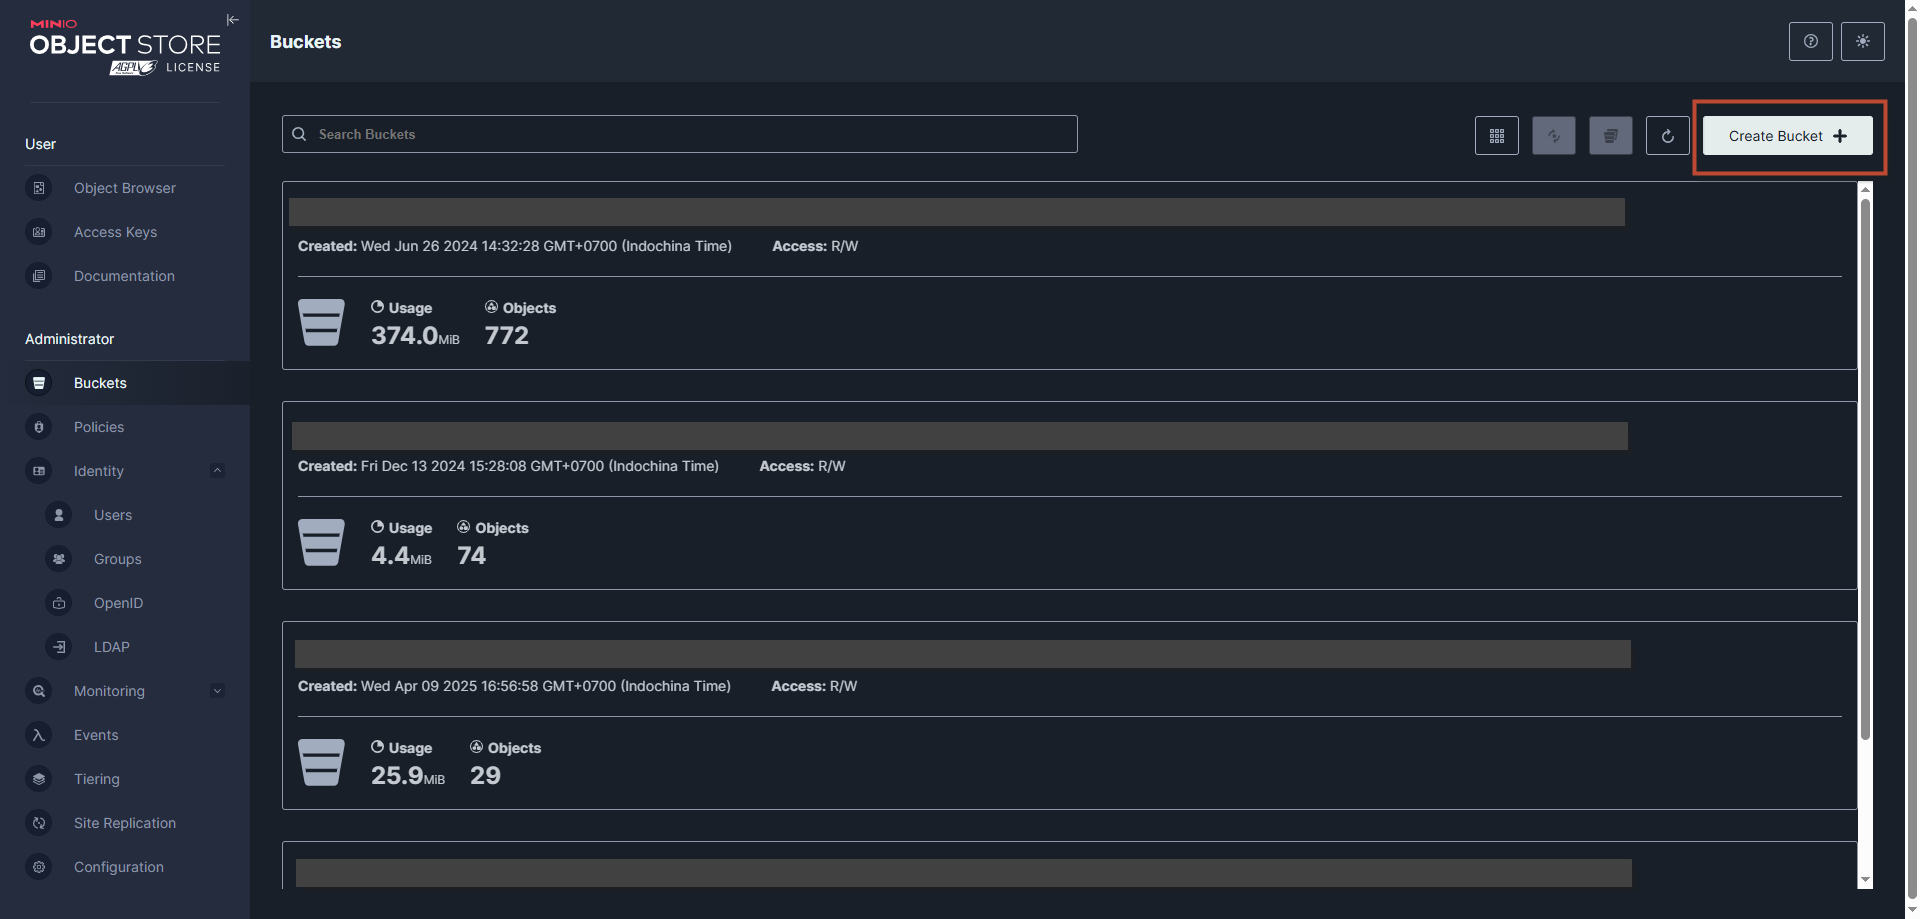Screen dimensions: 1920x919
Task: Open Object Browser in the sidebar
Action: tap(124, 188)
